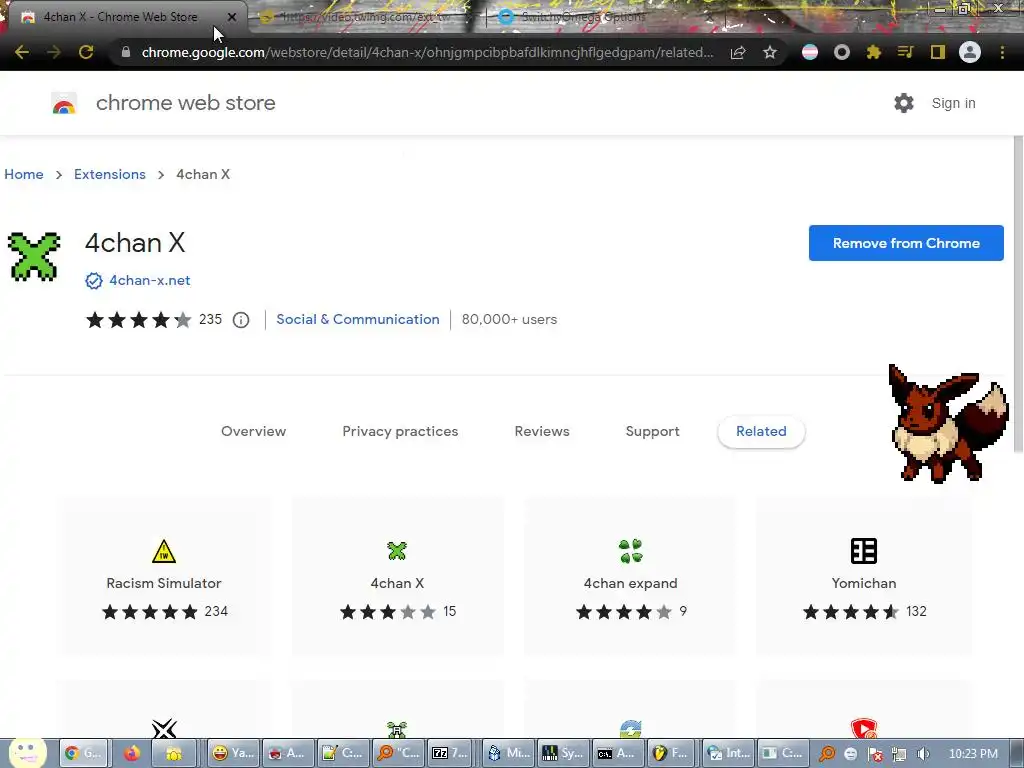Click the 4chan X star rating
The image size is (1024, 768).
(138, 319)
